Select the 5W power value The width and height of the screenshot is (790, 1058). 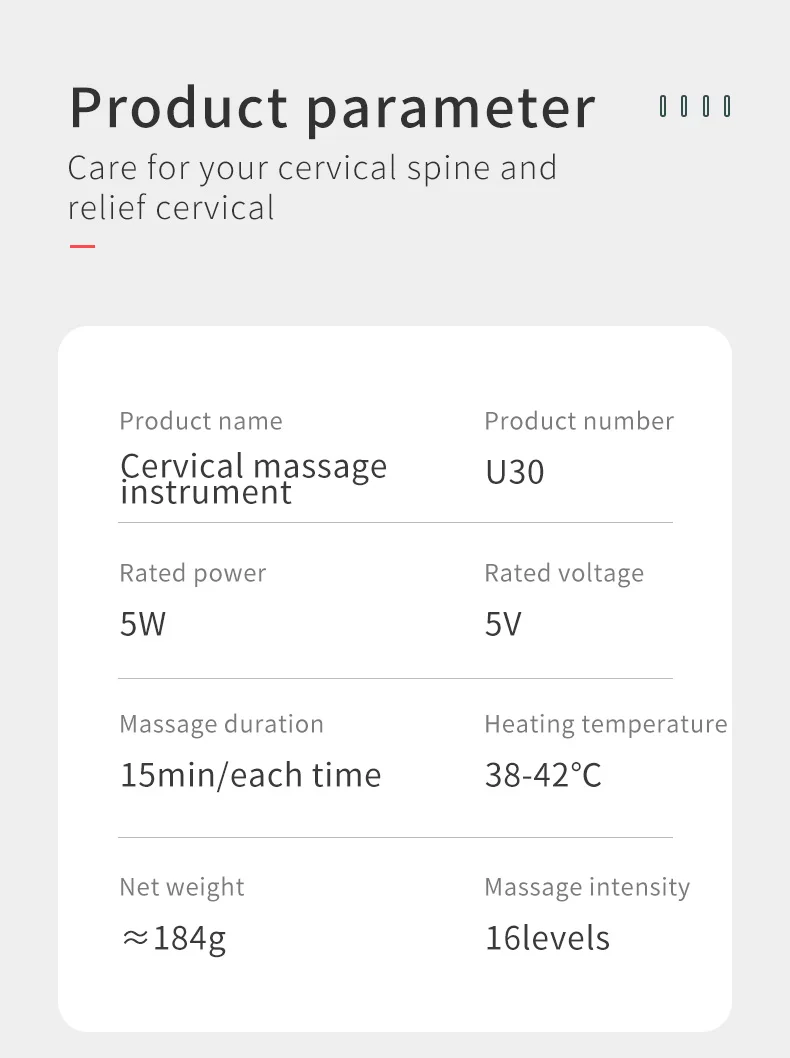pyautogui.click(x=143, y=623)
